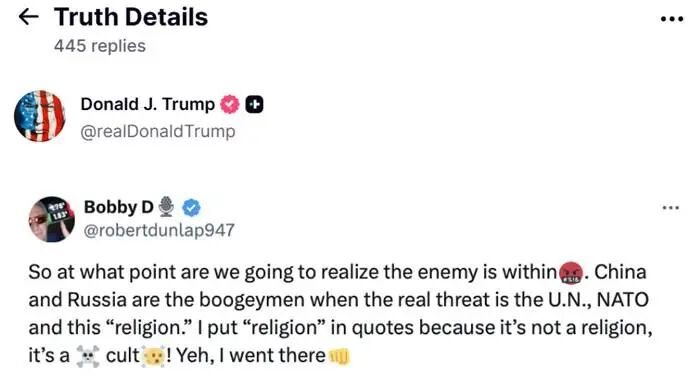
Task: Click the 445 replies count
Action: [100, 46]
